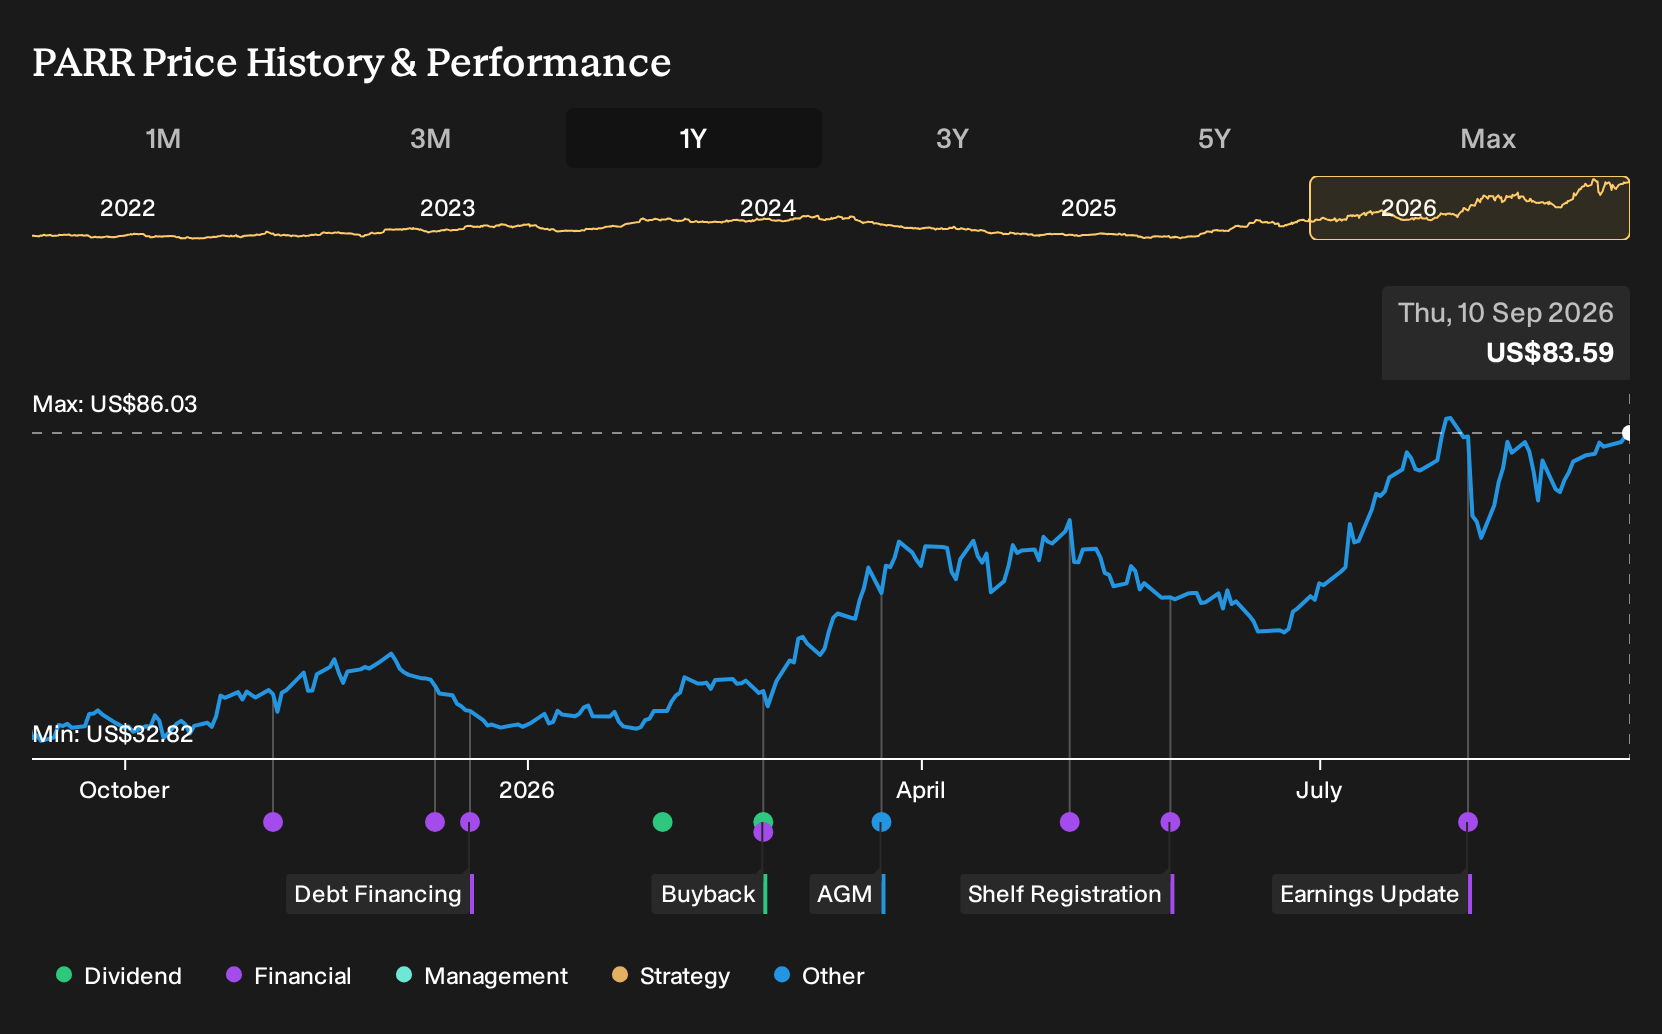Click the first purple event marker after October
This screenshot has height=1034, width=1662.
273,822
